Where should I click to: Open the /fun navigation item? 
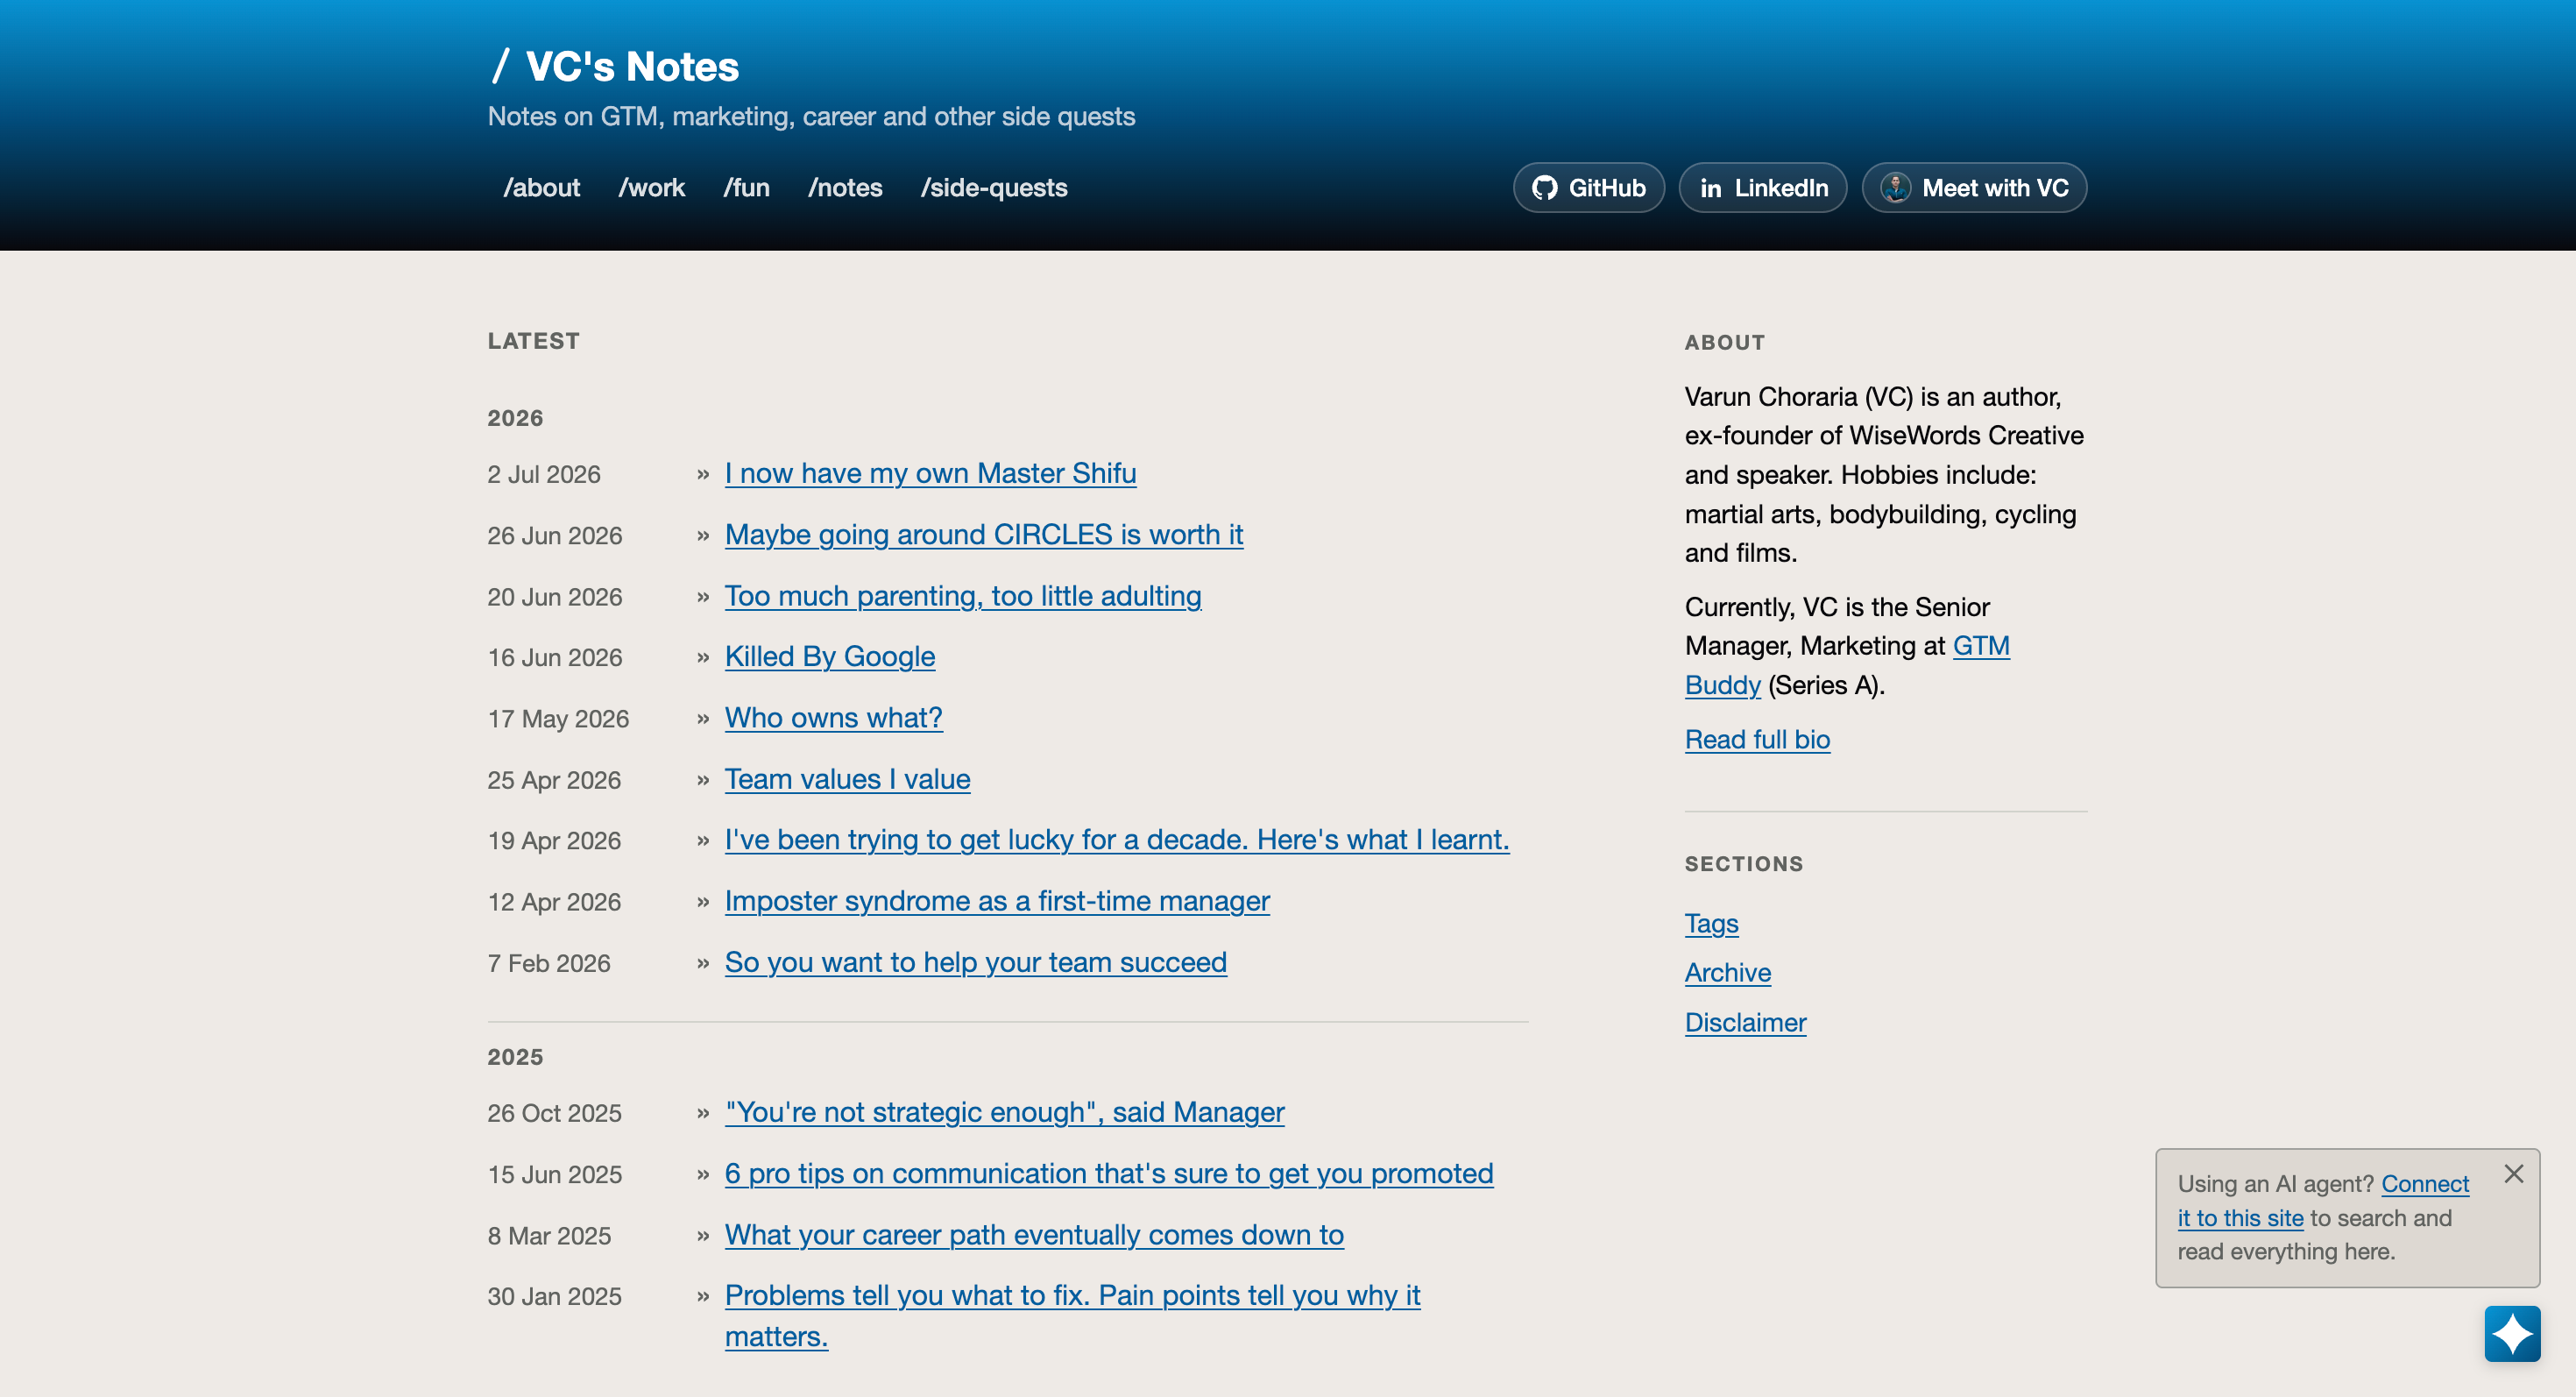tap(746, 188)
